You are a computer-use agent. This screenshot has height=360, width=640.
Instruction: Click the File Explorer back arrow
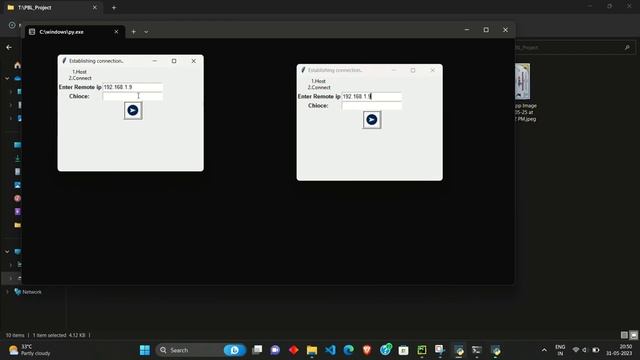click(9, 47)
